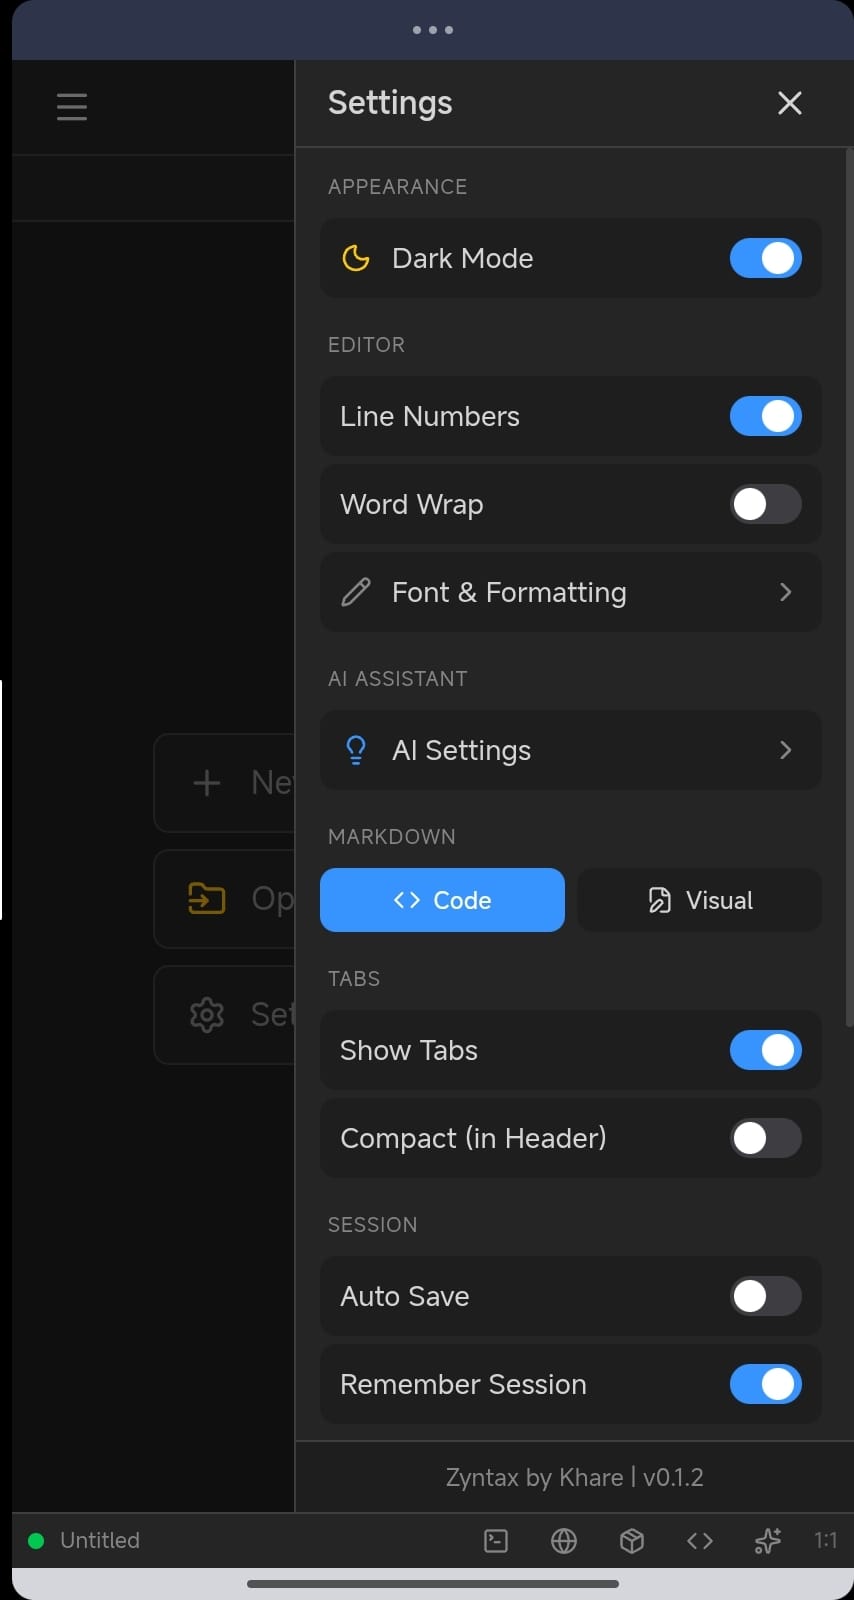Click the Untitled filename in status bar
Viewport: 854px width, 1600px height.
point(100,1540)
